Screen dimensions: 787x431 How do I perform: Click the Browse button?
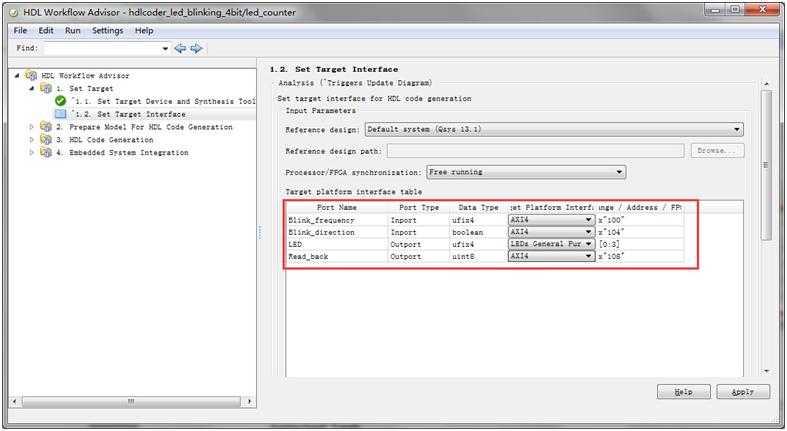[x=717, y=151]
